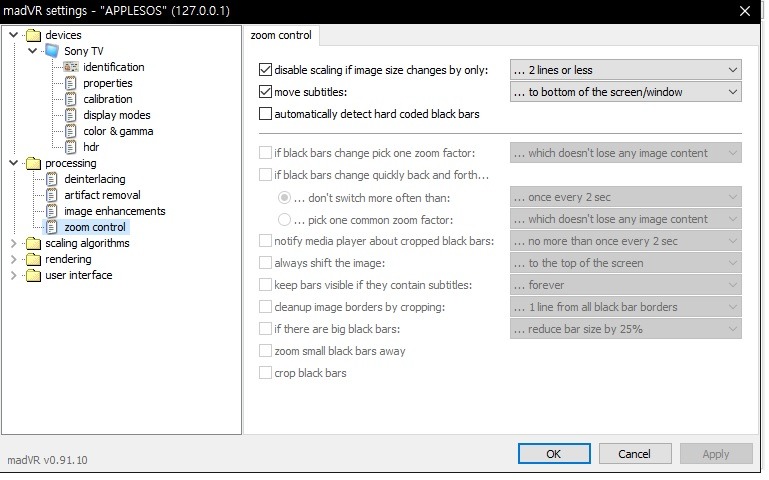The image size is (769, 480).
Task: Click the calibration page icon
Action: point(70,99)
